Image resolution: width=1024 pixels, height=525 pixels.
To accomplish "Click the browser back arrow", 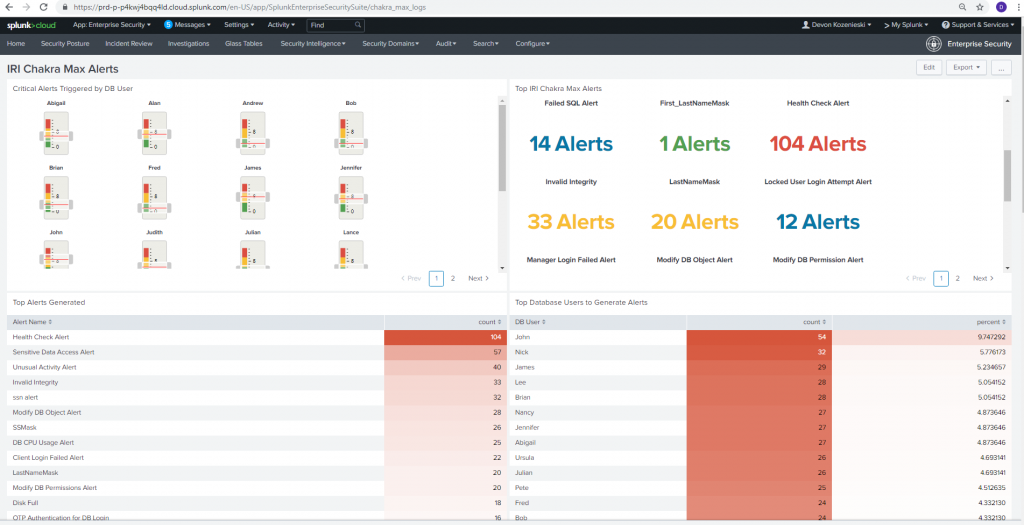I will [10, 7].
